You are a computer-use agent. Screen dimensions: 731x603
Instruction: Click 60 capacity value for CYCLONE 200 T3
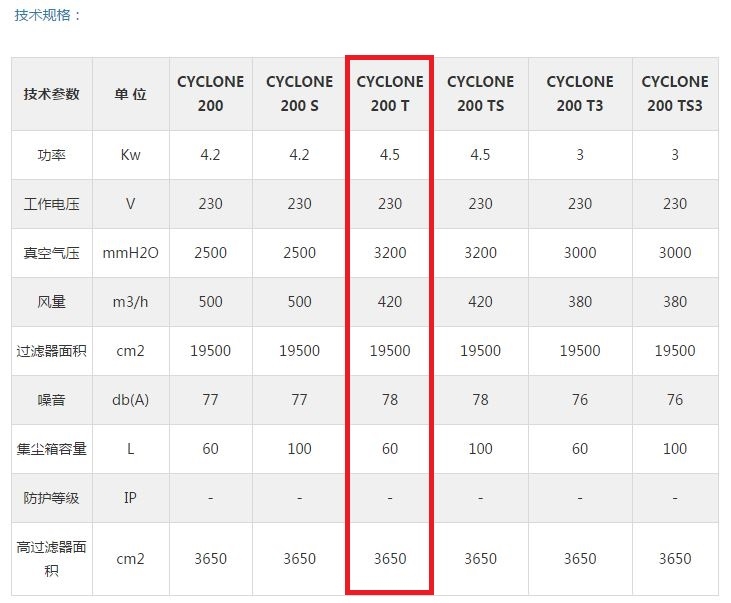(580, 449)
